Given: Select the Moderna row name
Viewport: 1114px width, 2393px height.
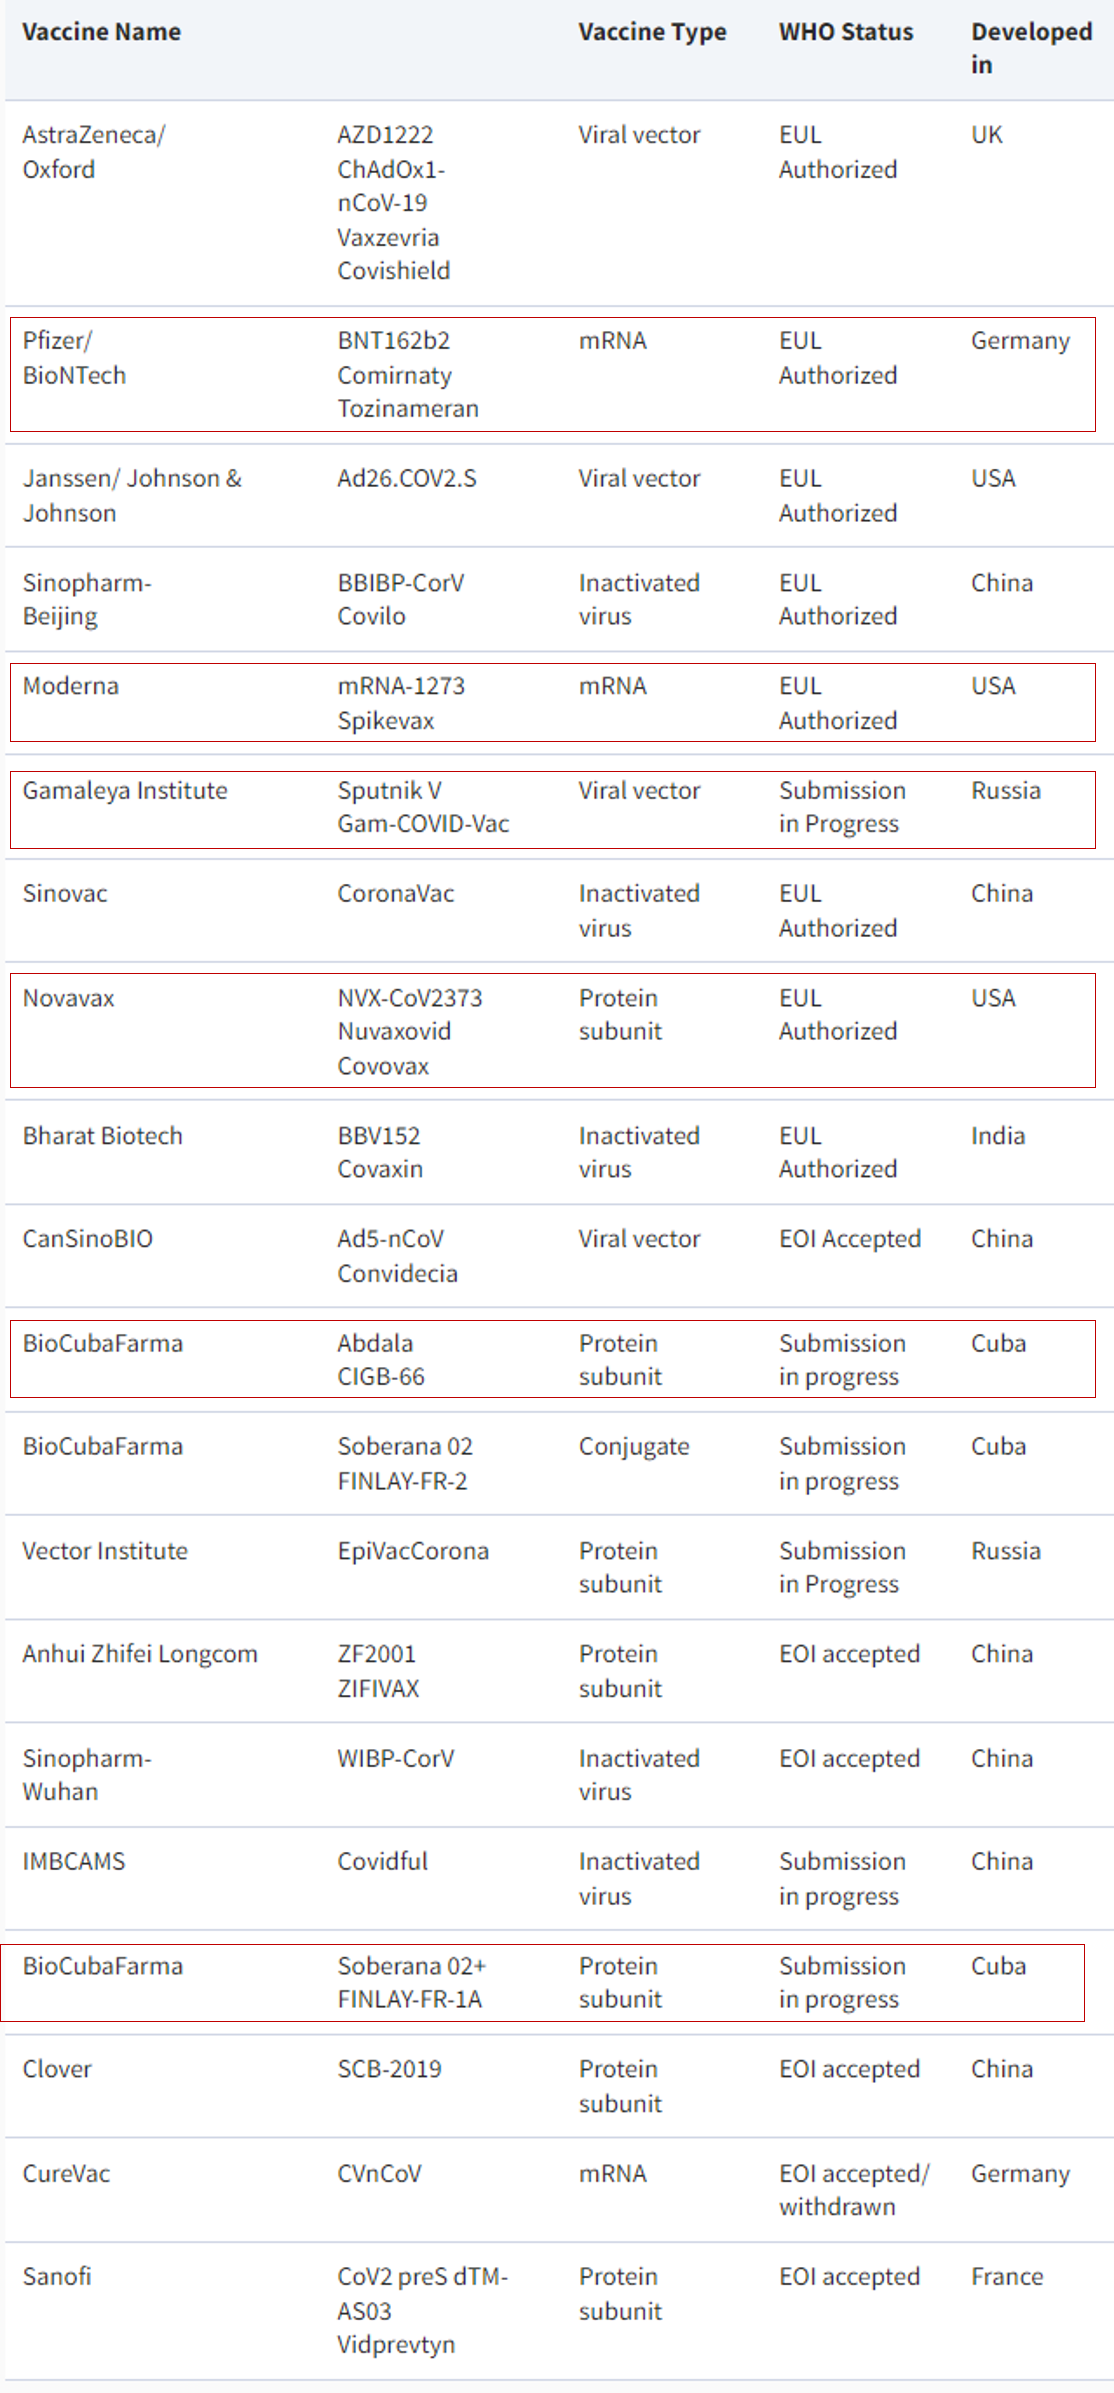Looking at the screenshot, I should [70, 686].
